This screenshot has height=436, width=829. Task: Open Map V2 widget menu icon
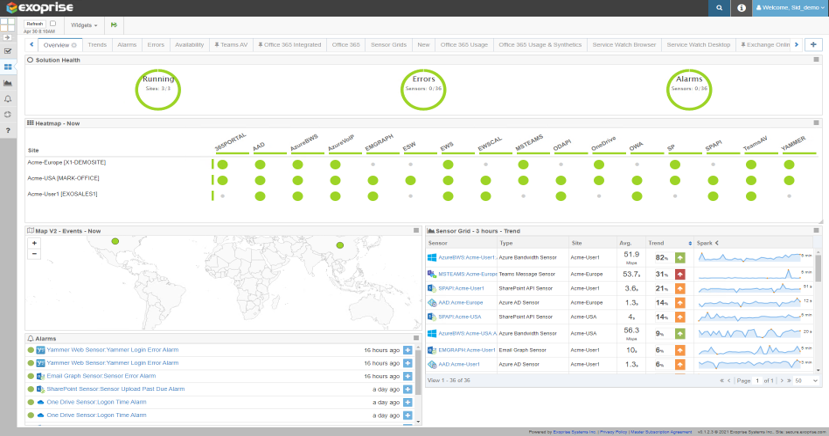pyautogui.click(x=416, y=230)
